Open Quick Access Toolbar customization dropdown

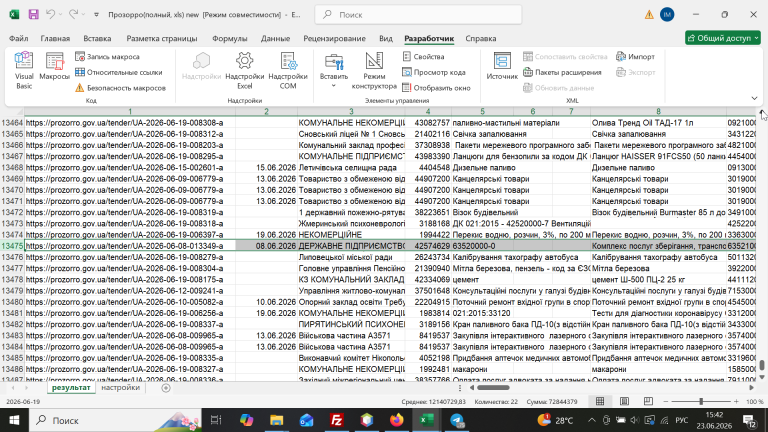(x=96, y=15)
